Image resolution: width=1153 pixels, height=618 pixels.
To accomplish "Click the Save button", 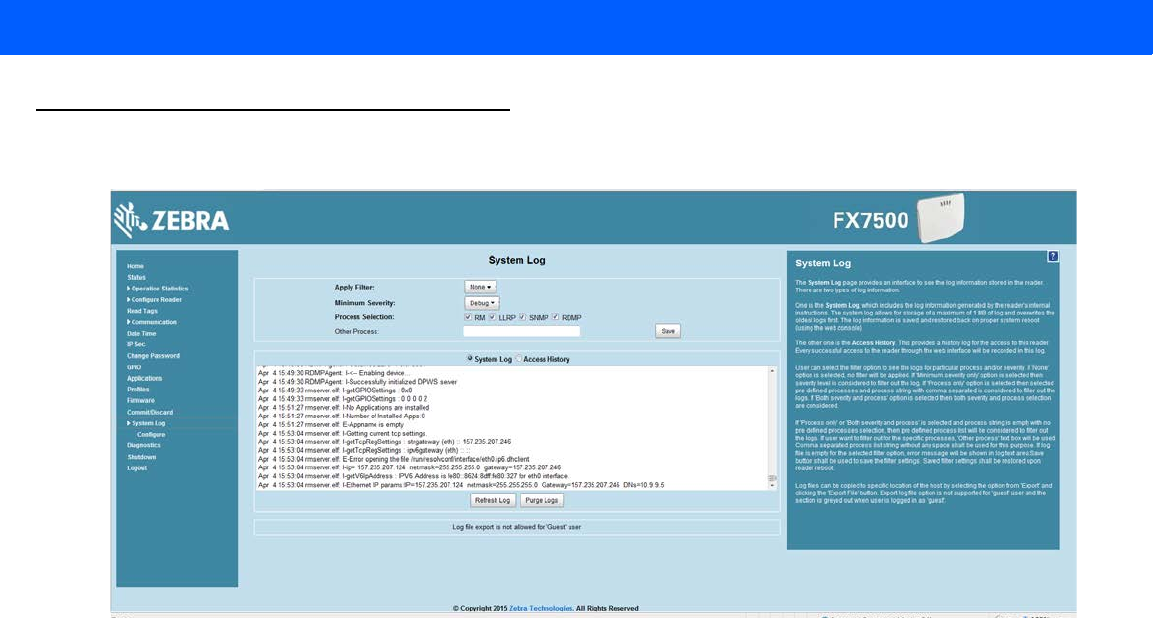I will (668, 331).
